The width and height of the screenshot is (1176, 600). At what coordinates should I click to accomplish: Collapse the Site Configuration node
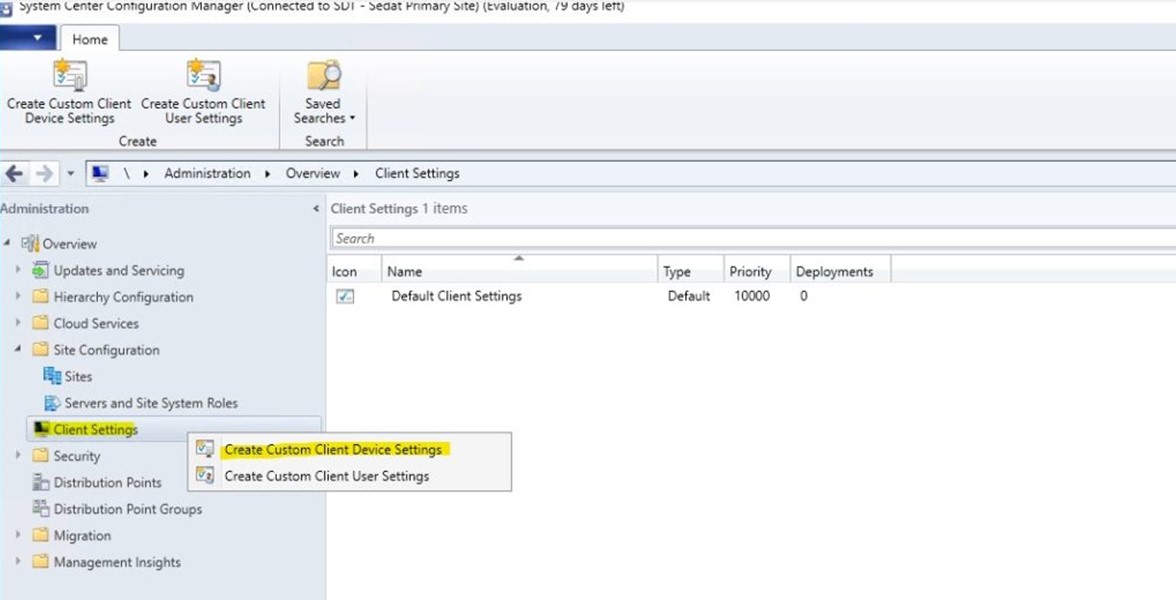[18, 350]
